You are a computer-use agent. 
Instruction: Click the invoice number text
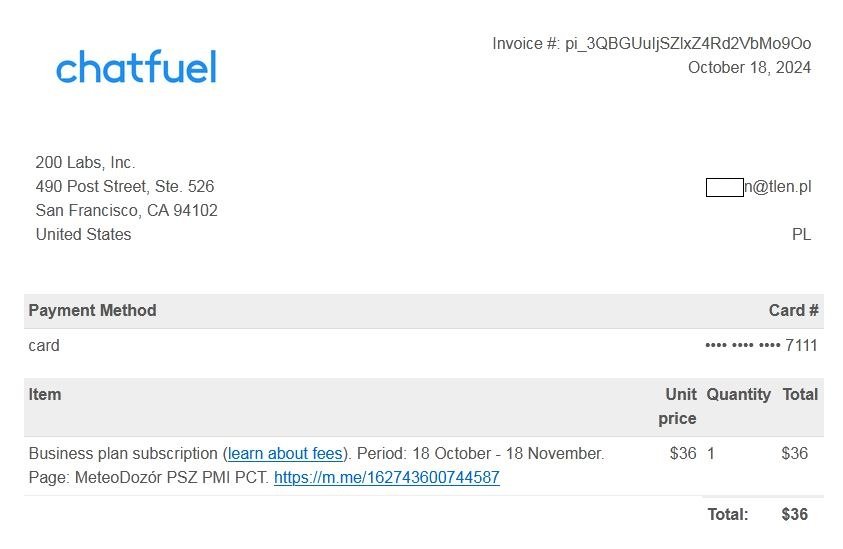tap(652, 44)
